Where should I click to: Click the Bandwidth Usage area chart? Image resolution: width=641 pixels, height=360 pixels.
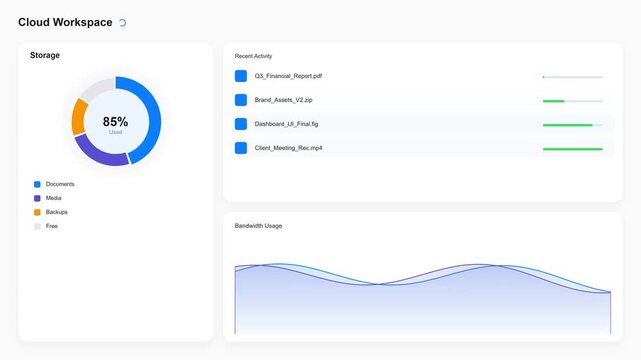click(x=423, y=299)
